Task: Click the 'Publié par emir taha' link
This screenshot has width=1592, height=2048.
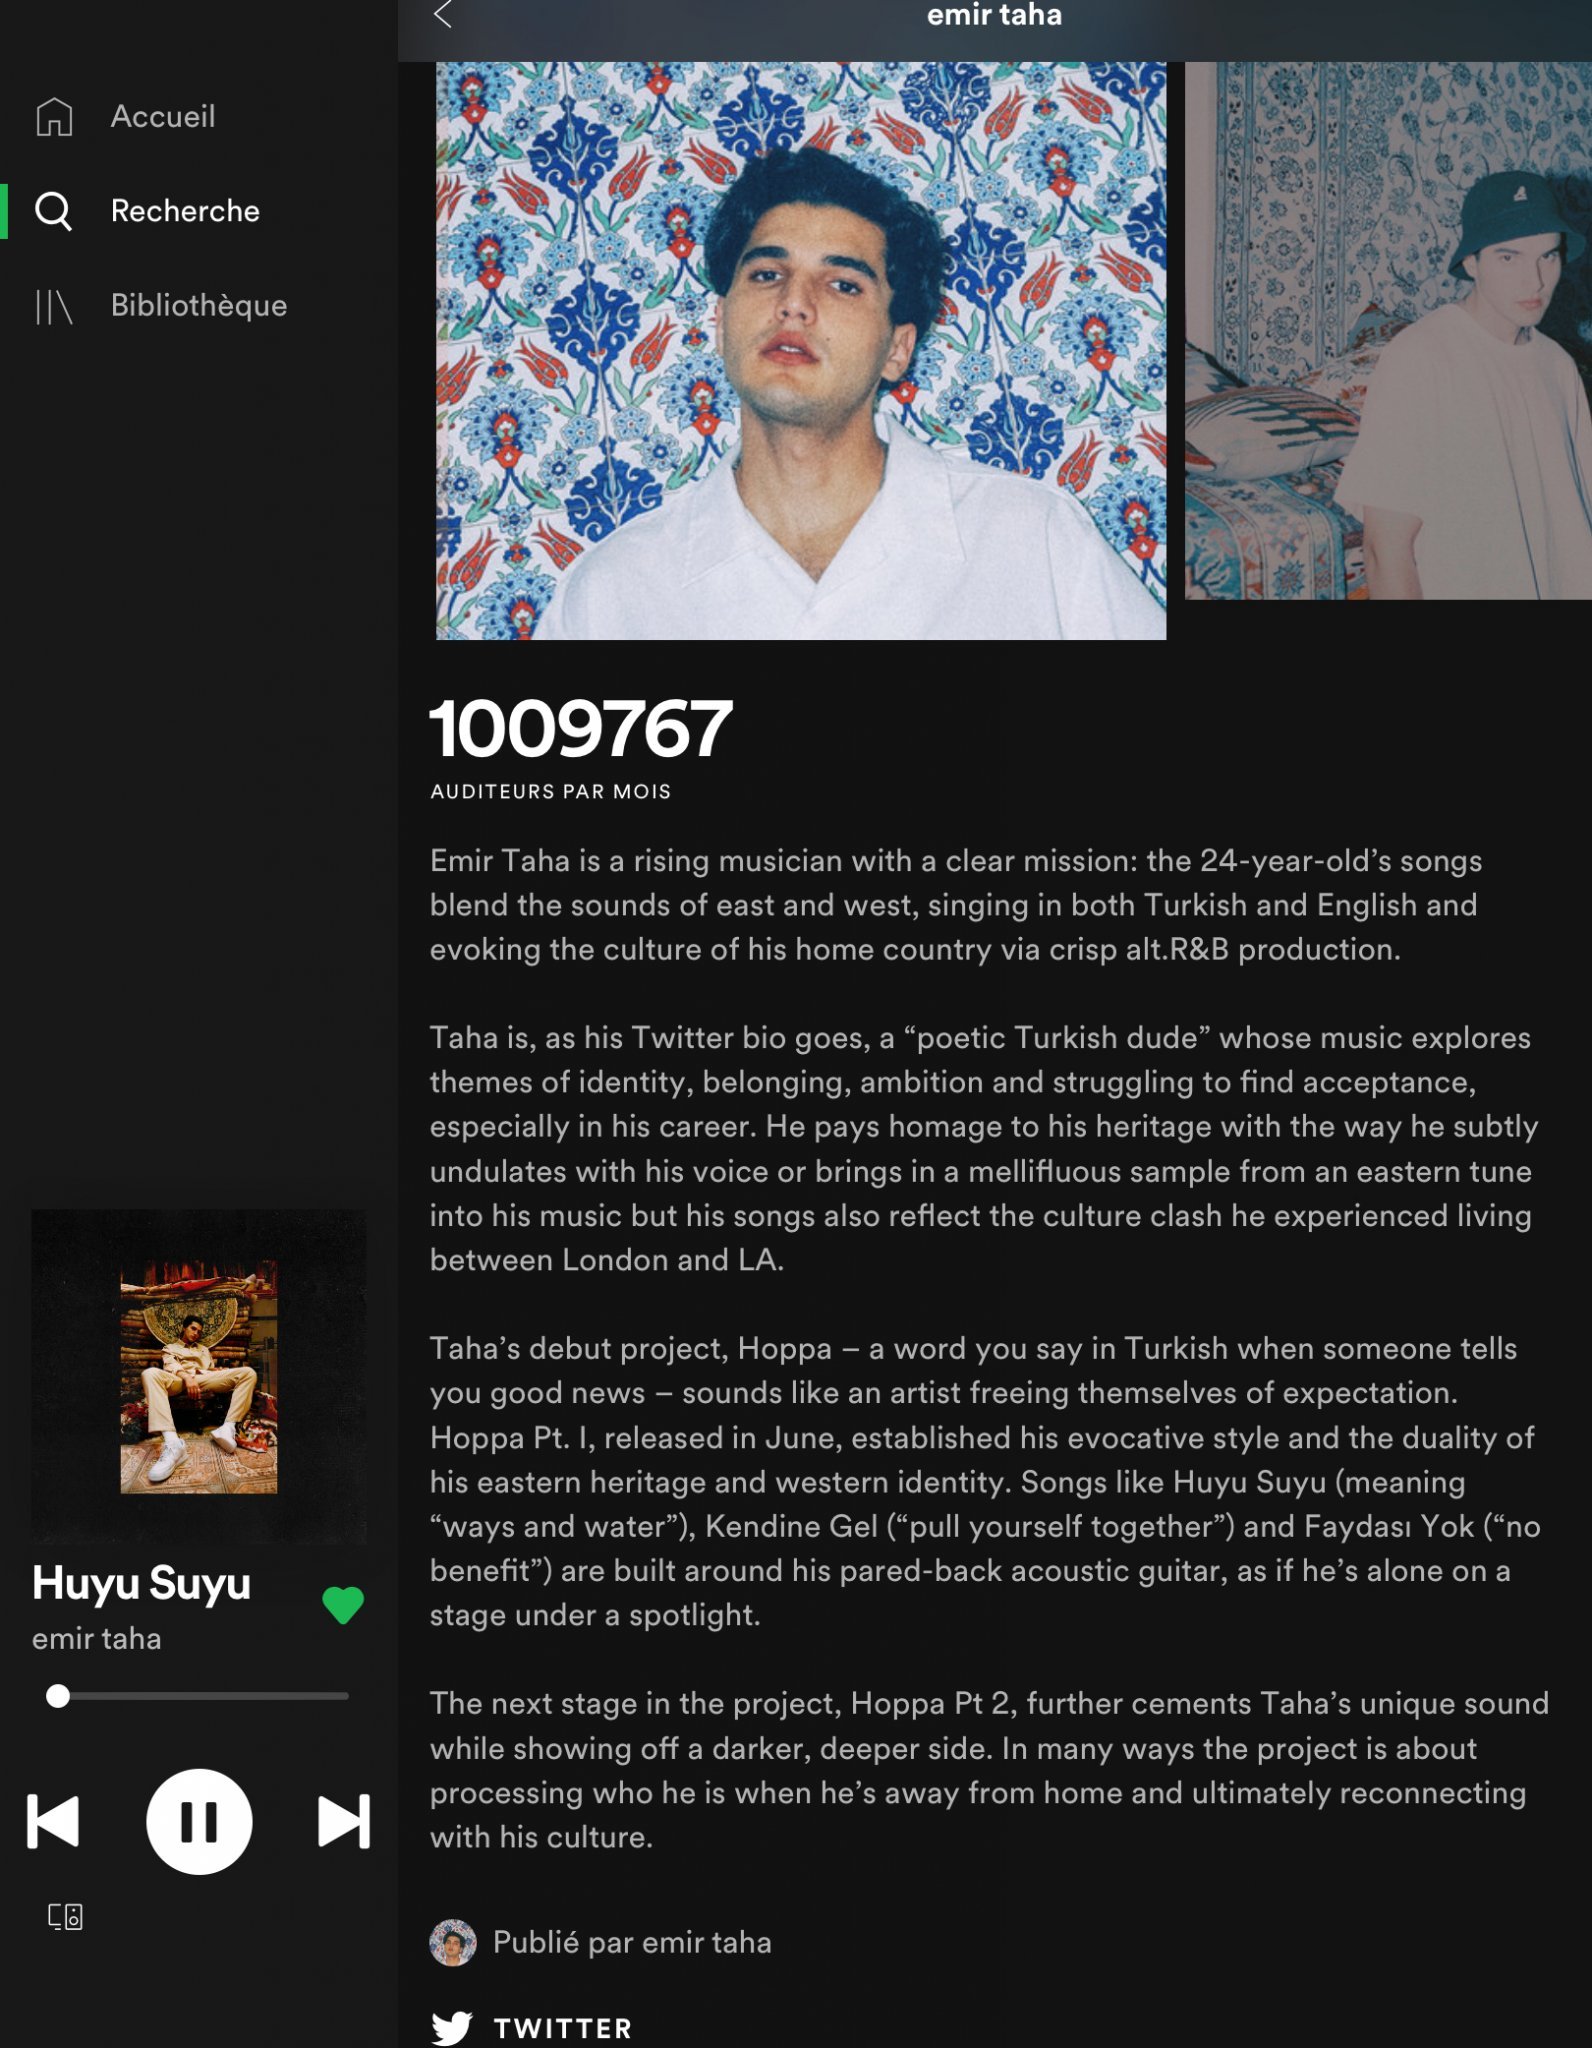Action: (x=632, y=1942)
